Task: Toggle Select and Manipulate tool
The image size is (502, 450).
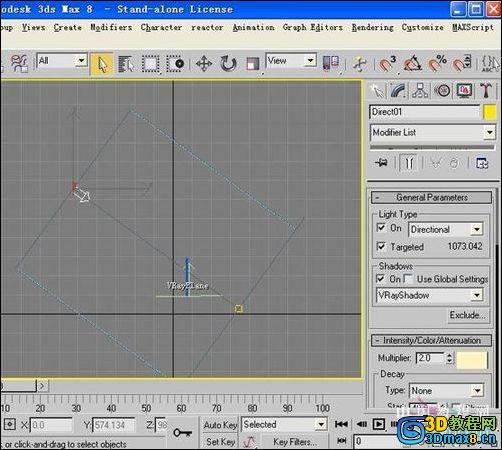Action: tap(360, 64)
